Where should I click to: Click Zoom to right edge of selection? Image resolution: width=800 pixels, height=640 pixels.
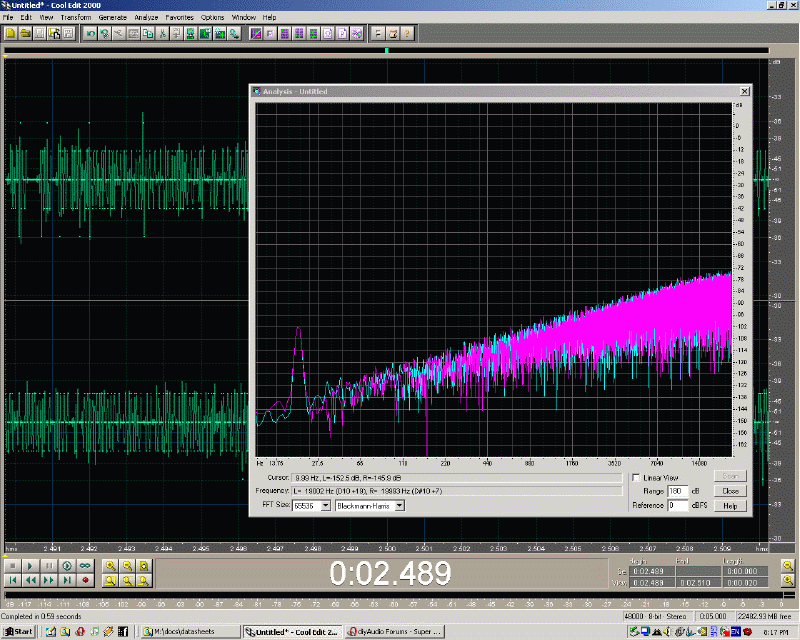coord(144,580)
